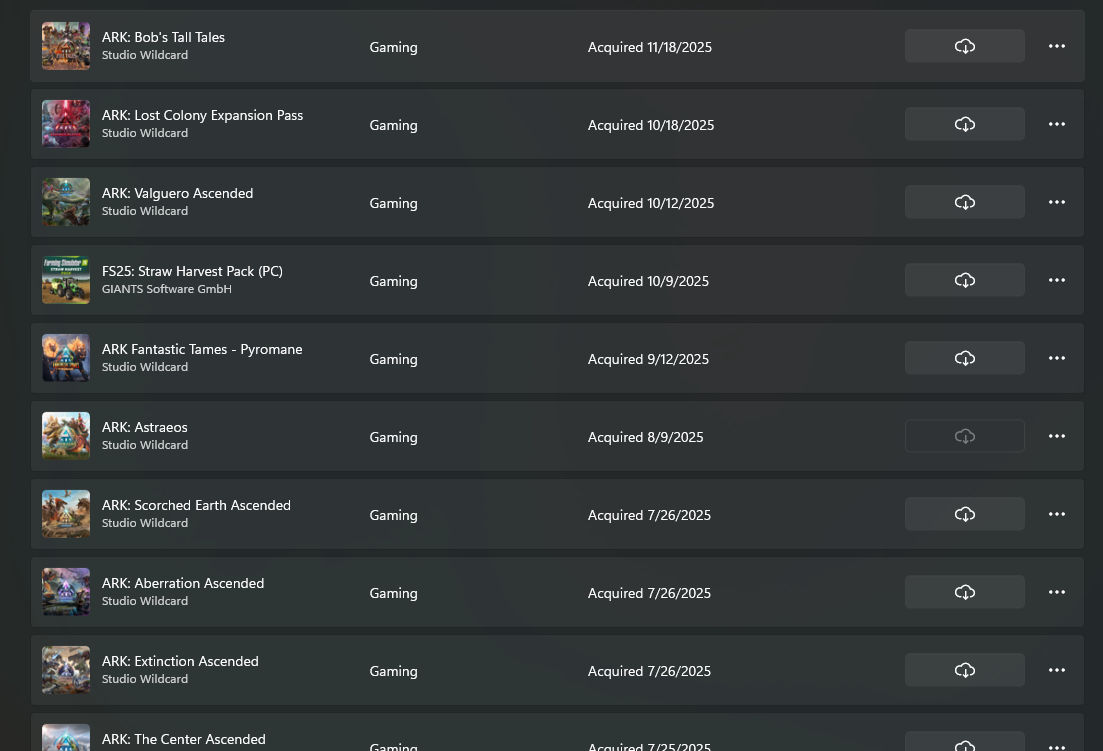
Task: Open the ARK Fantastic Tames - Pyromane title
Action: point(202,349)
